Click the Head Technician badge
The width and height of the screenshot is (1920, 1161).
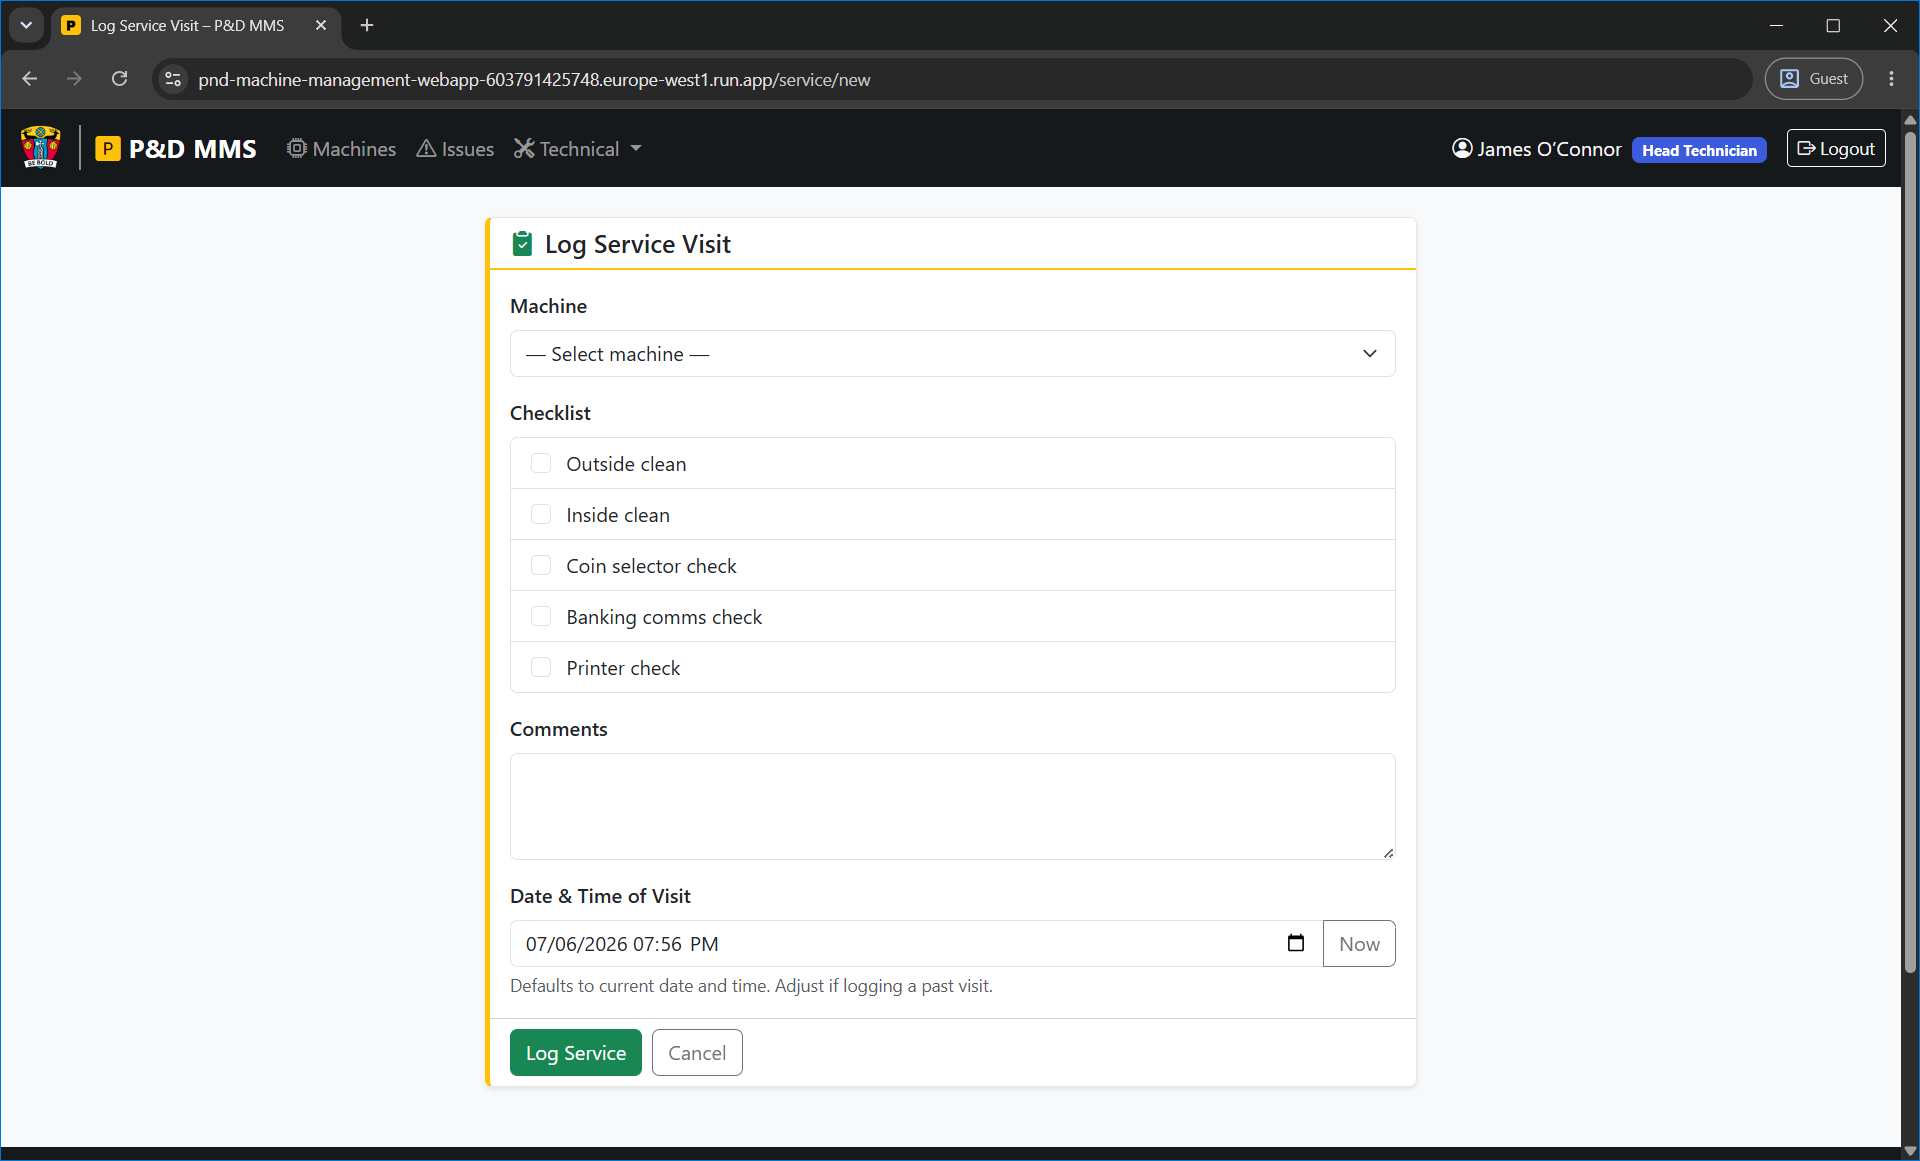[1699, 150]
